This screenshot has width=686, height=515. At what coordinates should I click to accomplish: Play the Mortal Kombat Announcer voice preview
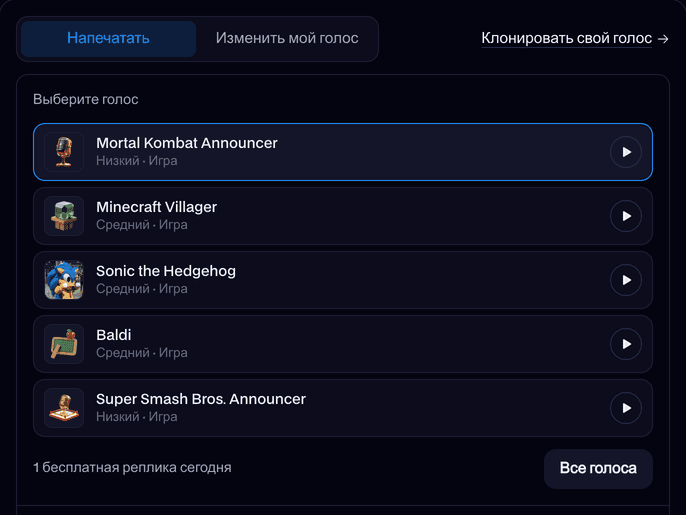coord(626,152)
